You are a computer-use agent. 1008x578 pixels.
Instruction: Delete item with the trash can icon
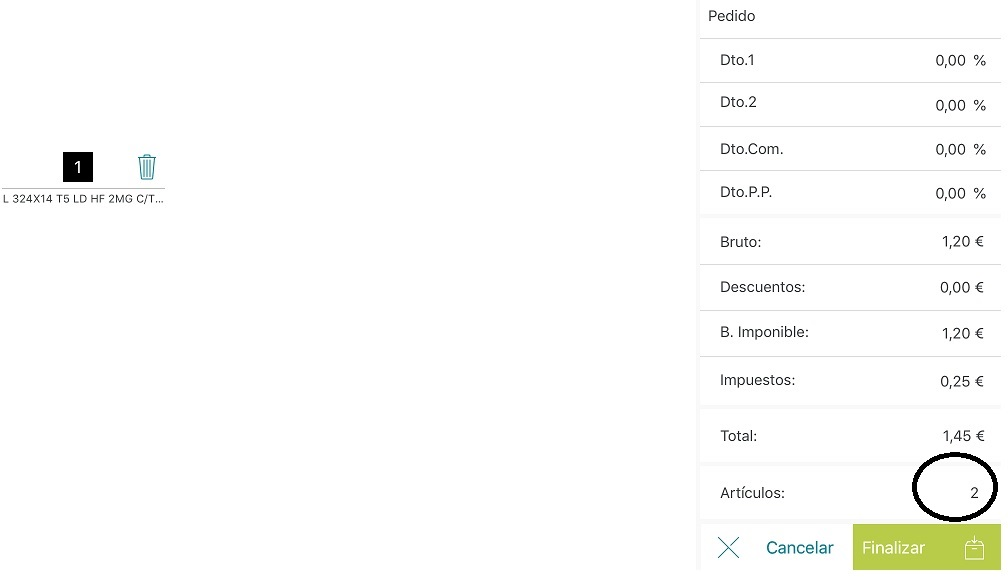[147, 167]
